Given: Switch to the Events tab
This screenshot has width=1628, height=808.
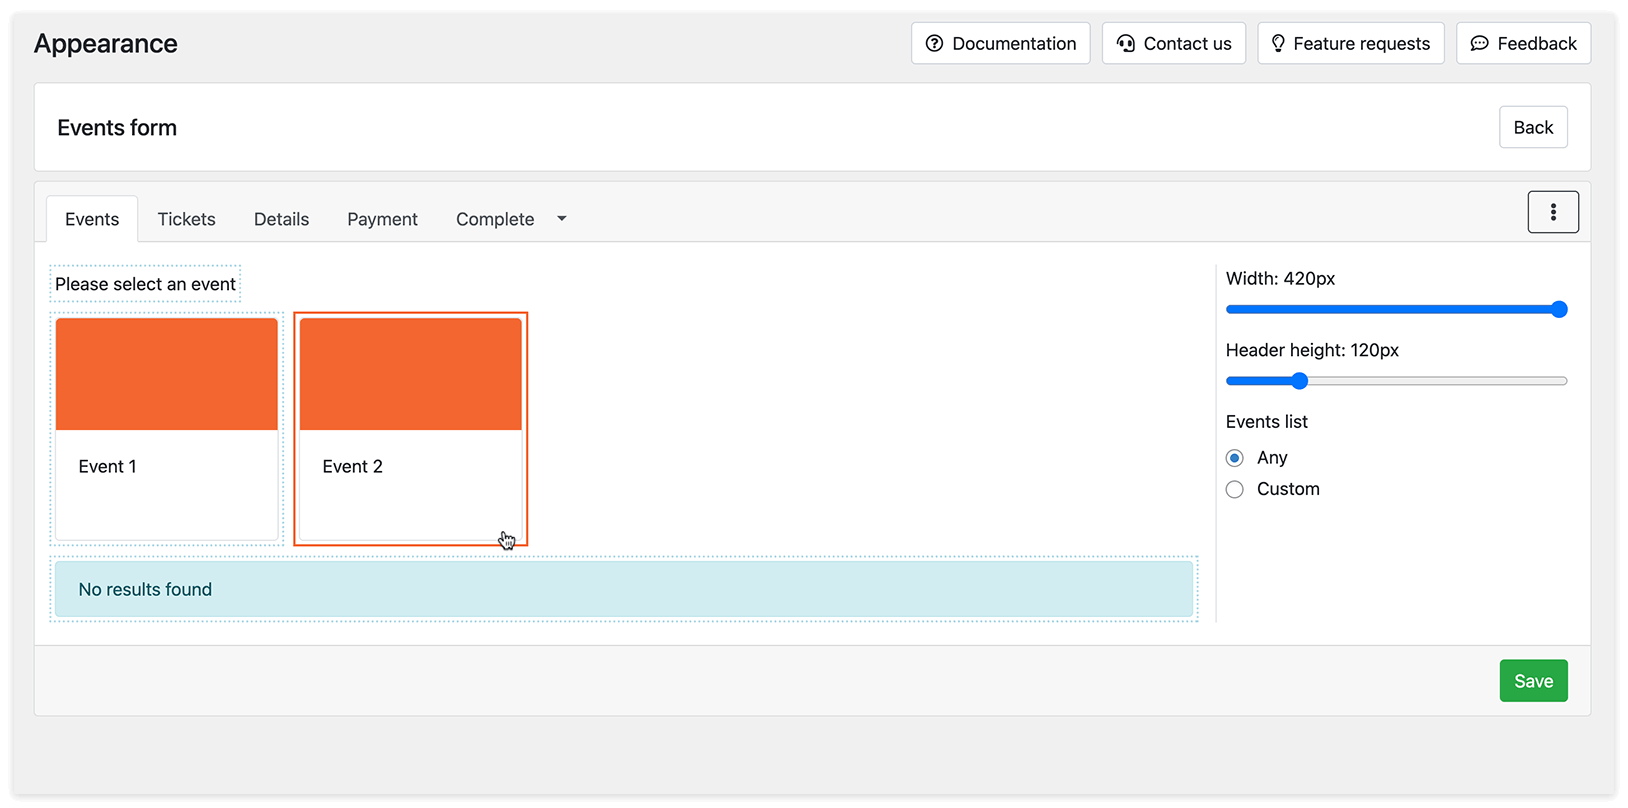Looking at the screenshot, I should (92, 219).
